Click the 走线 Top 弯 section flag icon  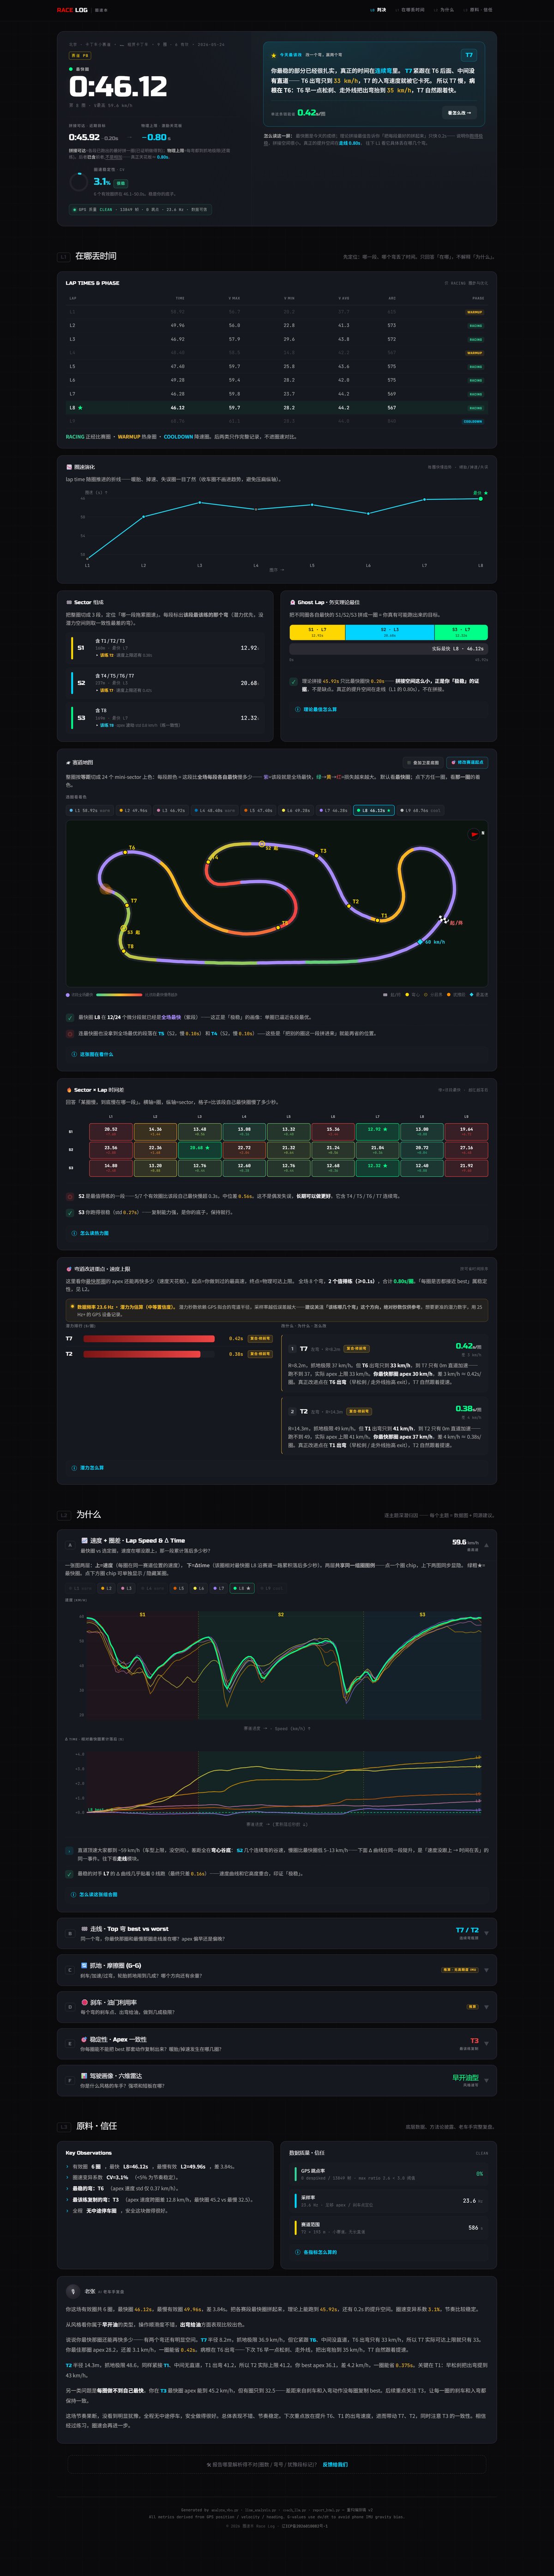coord(84,1929)
